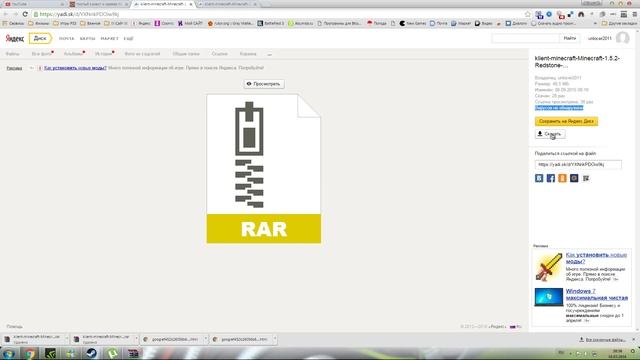Image resolution: width=640 pixels, height=360 pixels.
Task: Open the Погода bookmark
Action: pos(376,23)
